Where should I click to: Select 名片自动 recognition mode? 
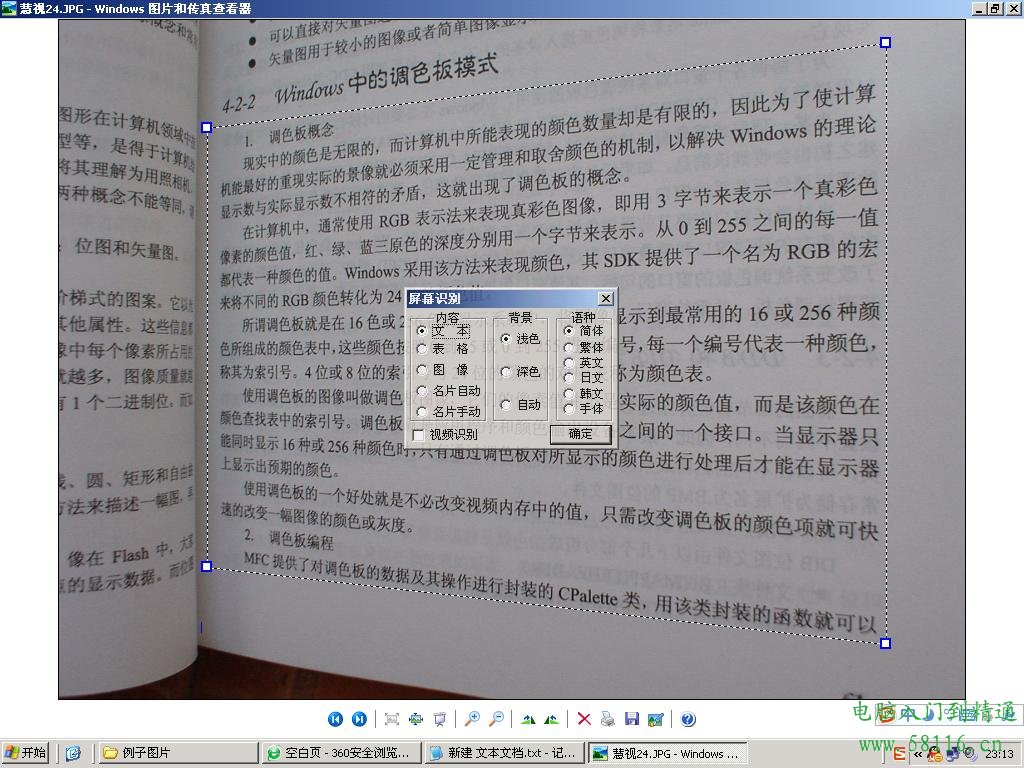[x=422, y=392]
